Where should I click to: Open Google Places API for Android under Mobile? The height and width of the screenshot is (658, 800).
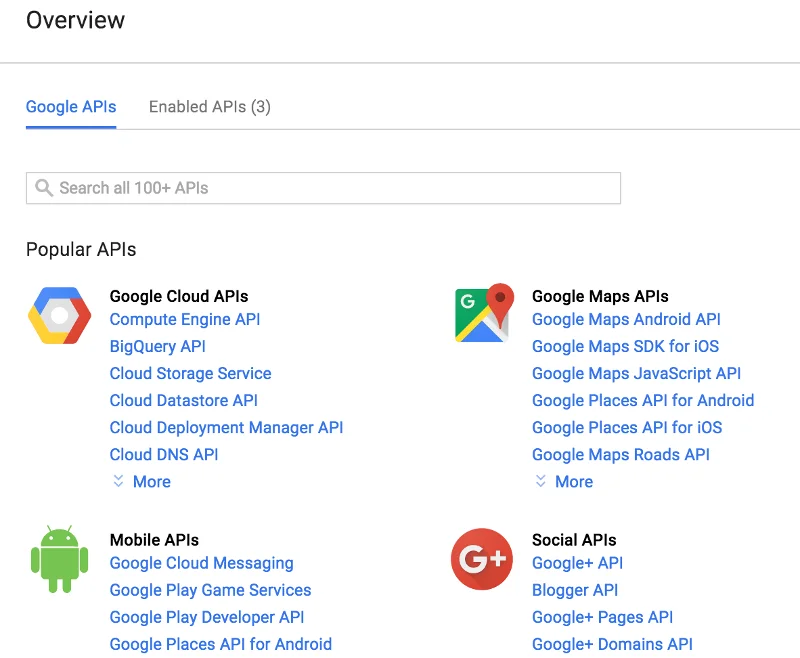click(x=220, y=644)
